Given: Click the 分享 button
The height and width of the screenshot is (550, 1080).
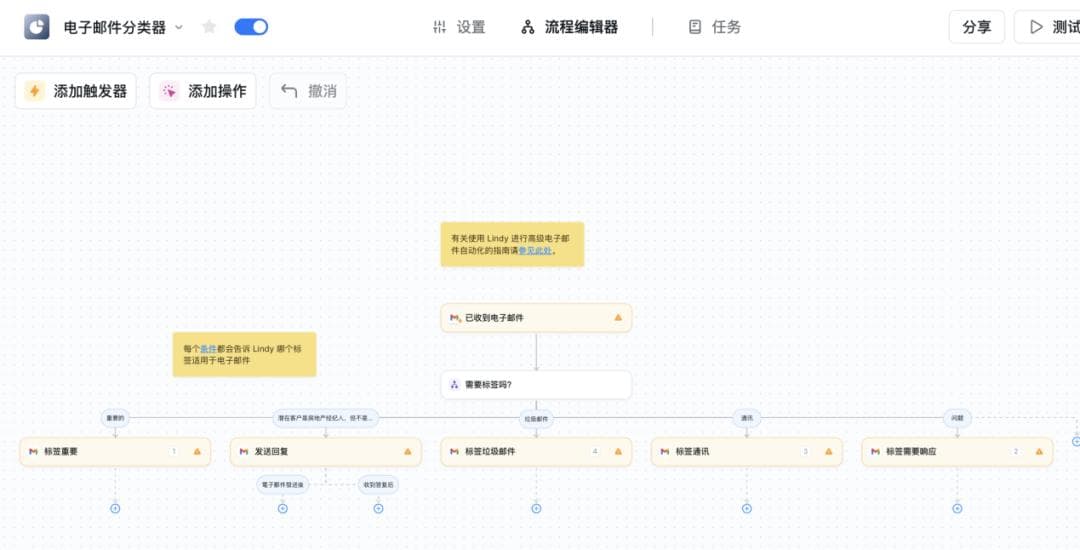Looking at the screenshot, I should 976,27.
